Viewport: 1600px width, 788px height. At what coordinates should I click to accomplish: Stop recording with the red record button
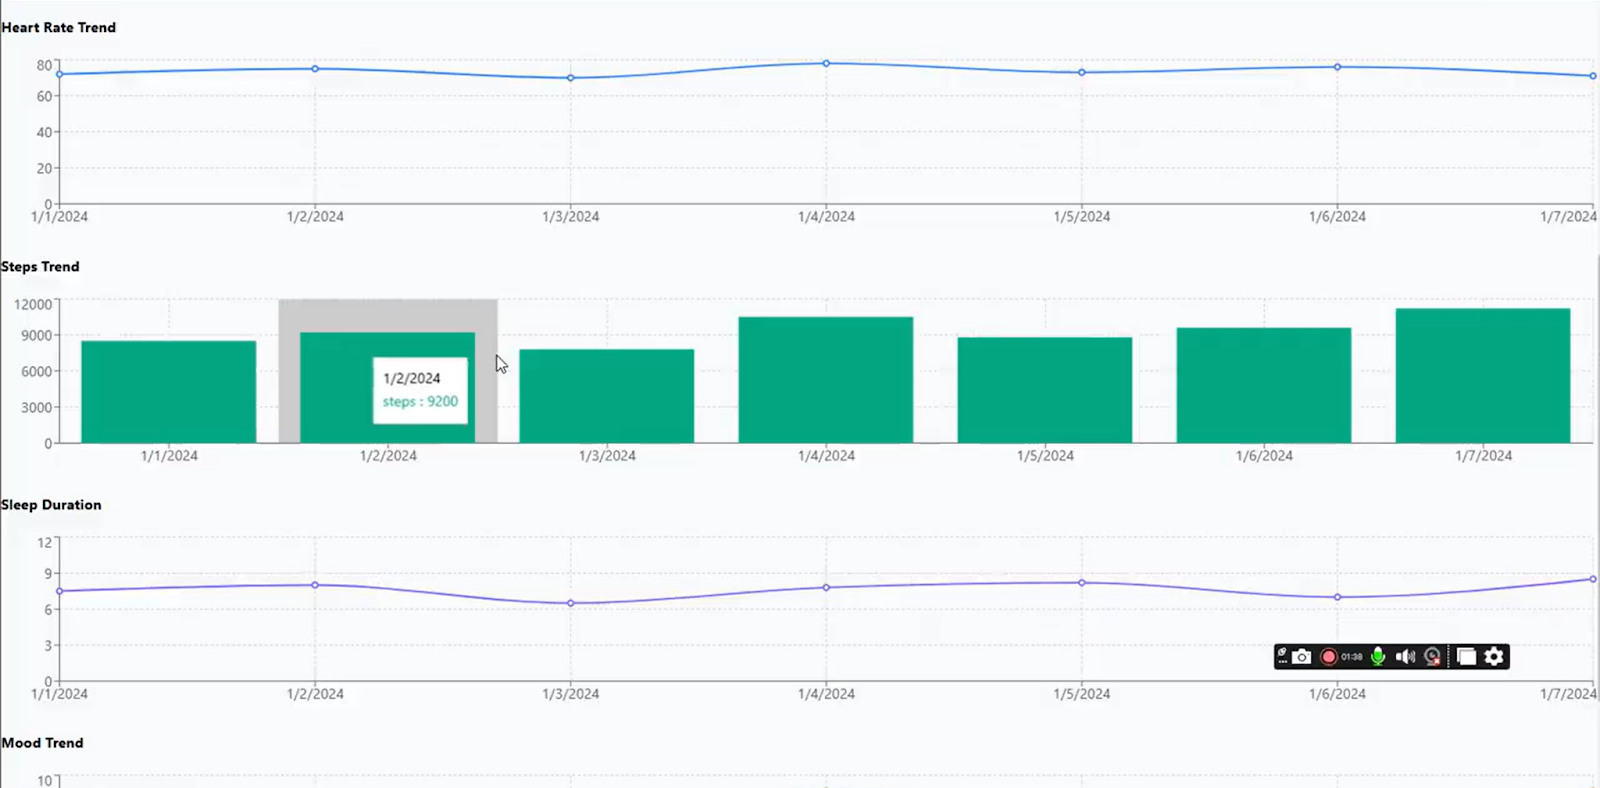tap(1328, 657)
